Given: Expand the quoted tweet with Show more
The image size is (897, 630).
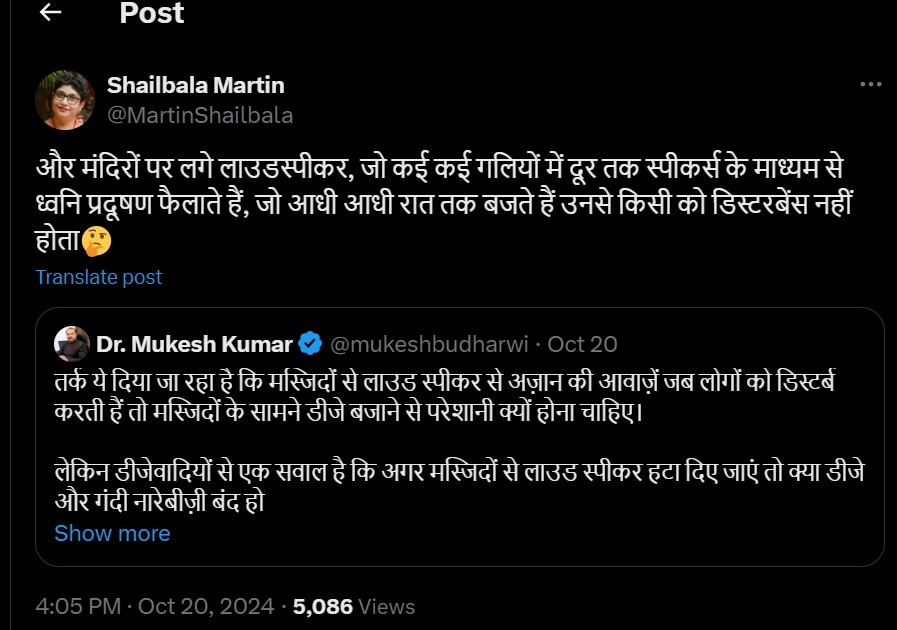Looking at the screenshot, I should point(112,533).
